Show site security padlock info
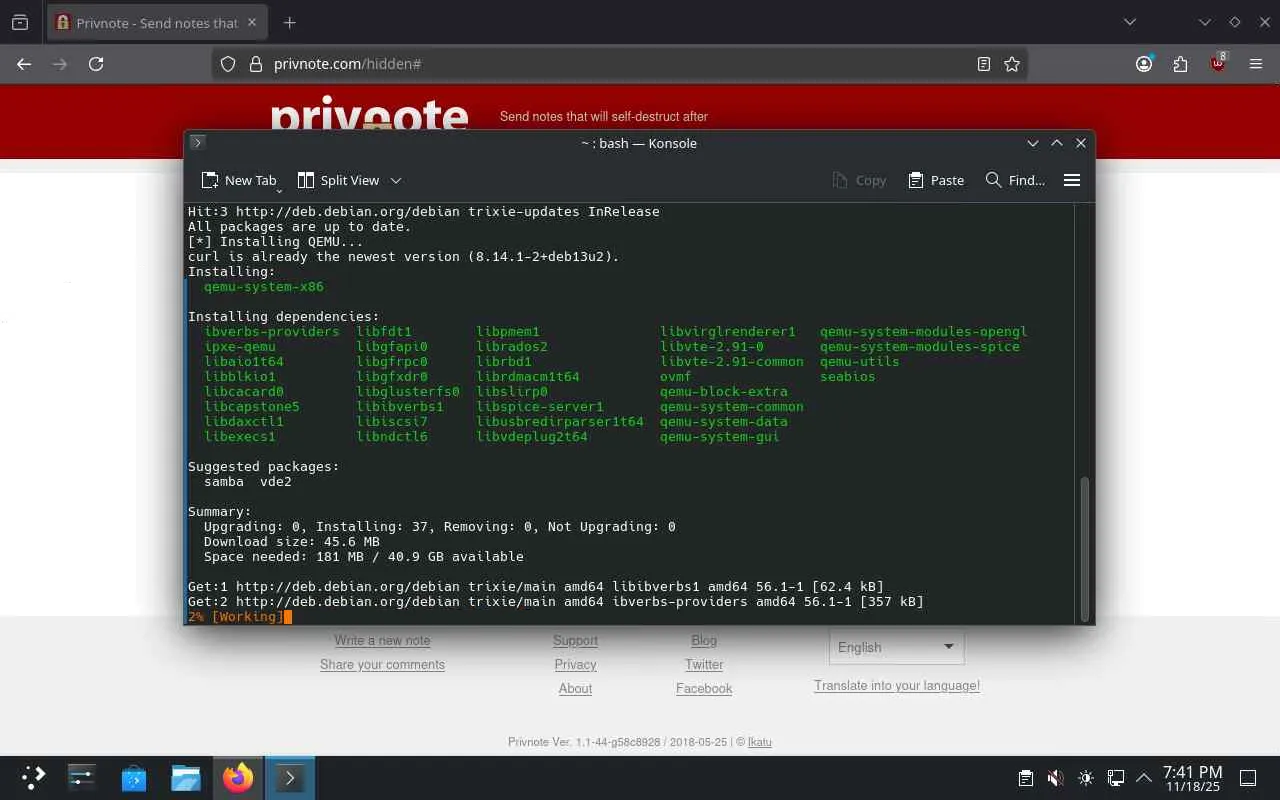Image resolution: width=1280 pixels, height=800 pixels. tap(254, 64)
